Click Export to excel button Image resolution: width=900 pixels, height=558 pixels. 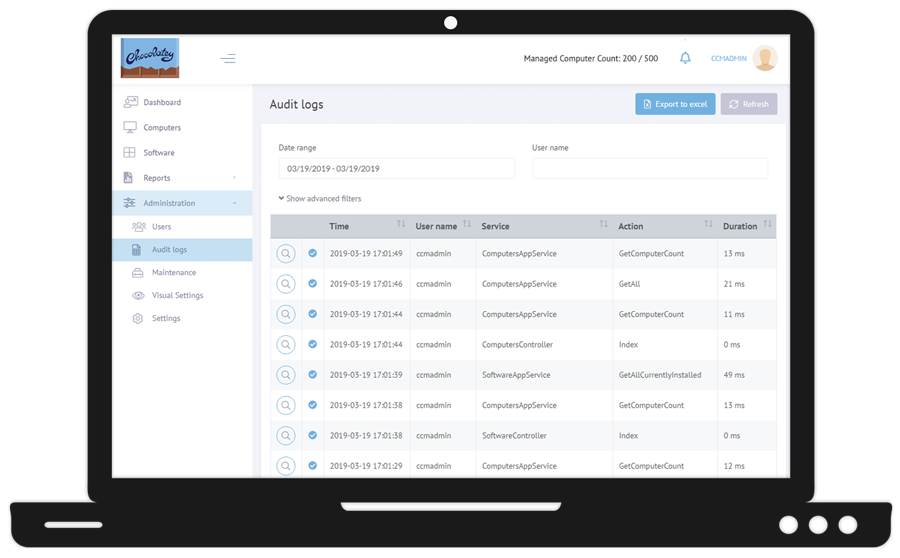(x=675, y=104)
